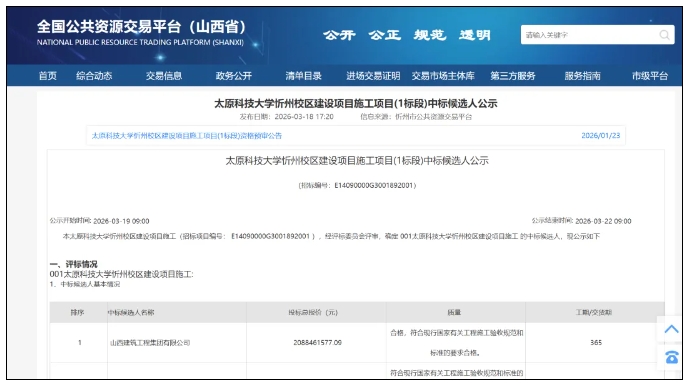
Task: Select the 发布日期 2026-03-18 17:20 text
Action: (287, 117)
